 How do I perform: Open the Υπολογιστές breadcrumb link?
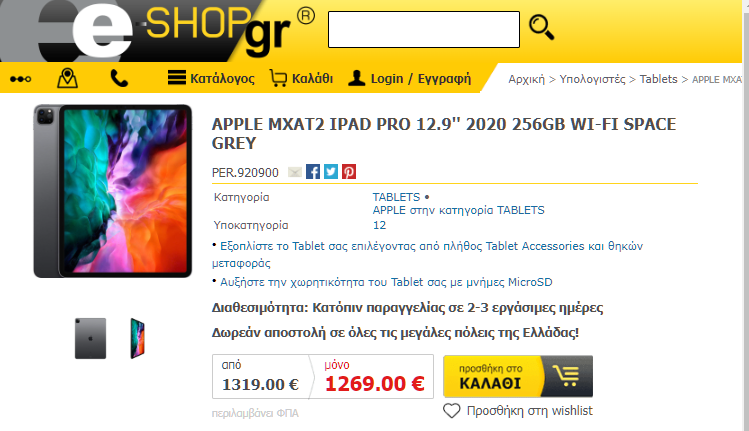pyautogui.click(x=592, y=79)
